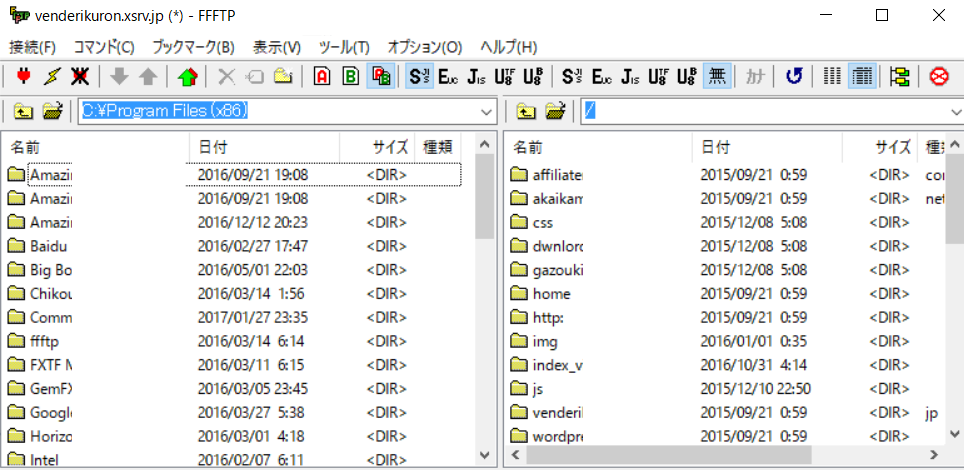Click remote pane horizontal scrollbar right arrow
This screenshot has height=470, width=964.
[934, 455]
